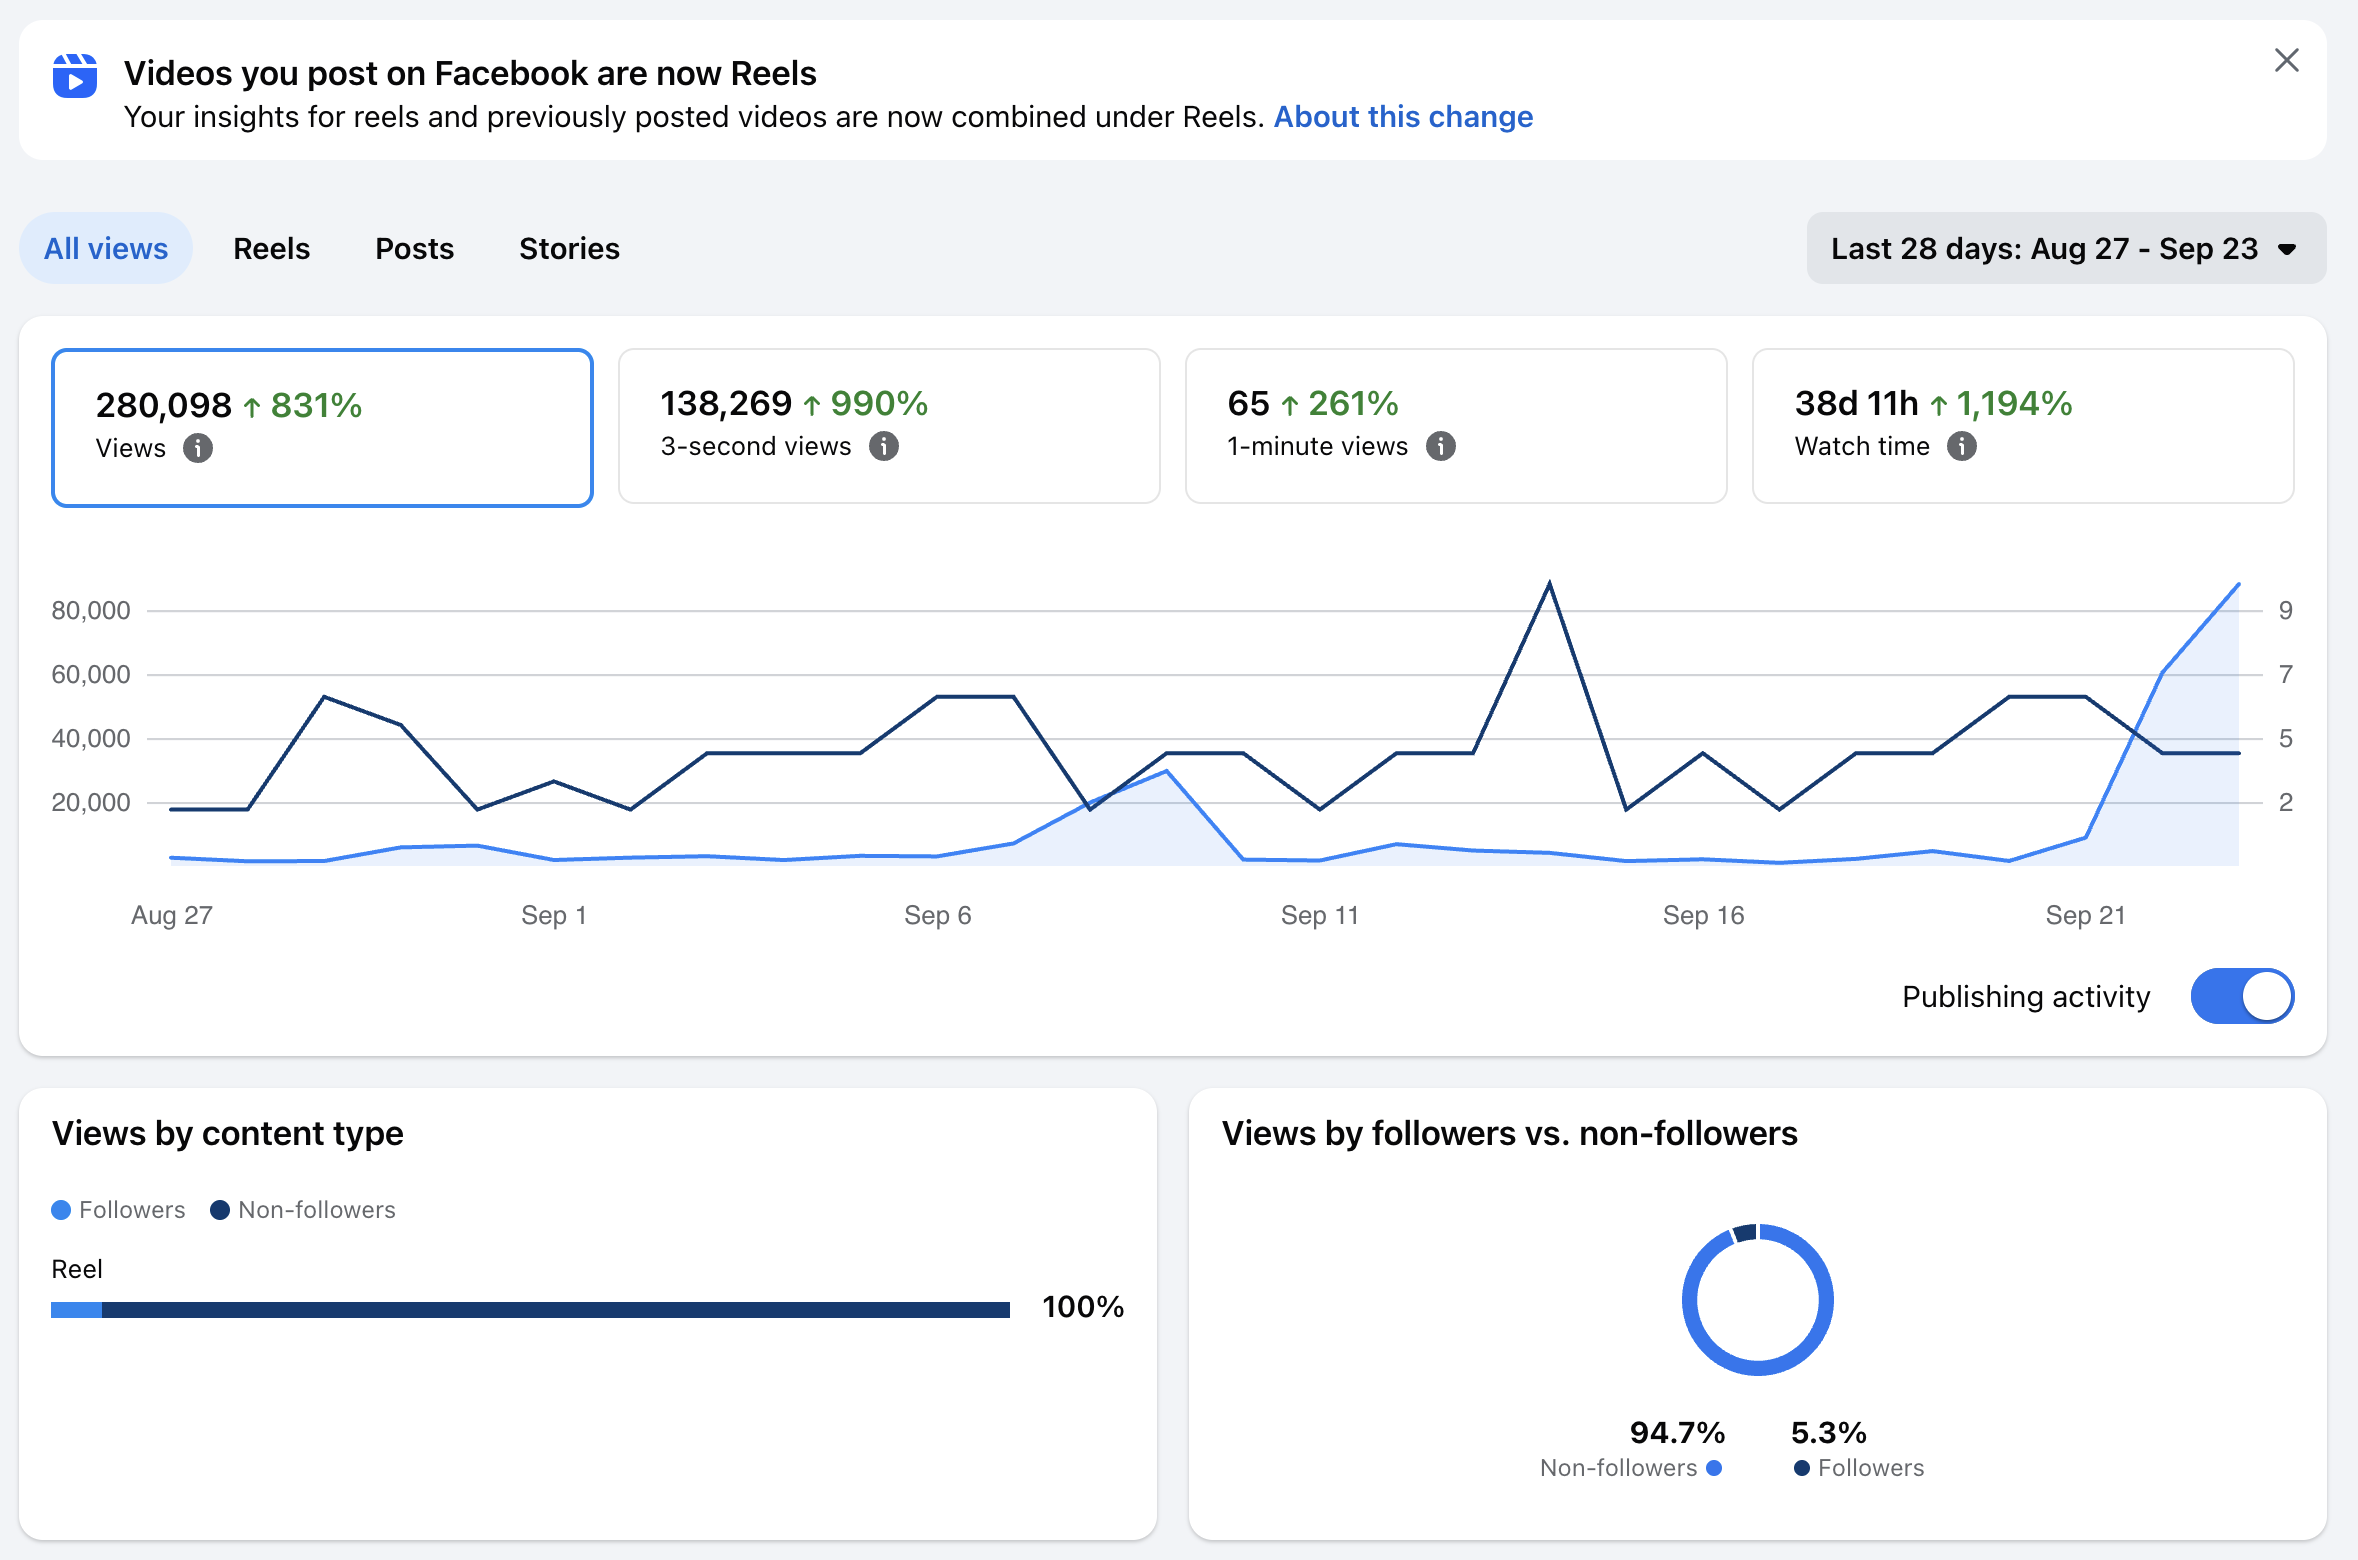Toggle the Publishing activity switch

point(2242,996)
